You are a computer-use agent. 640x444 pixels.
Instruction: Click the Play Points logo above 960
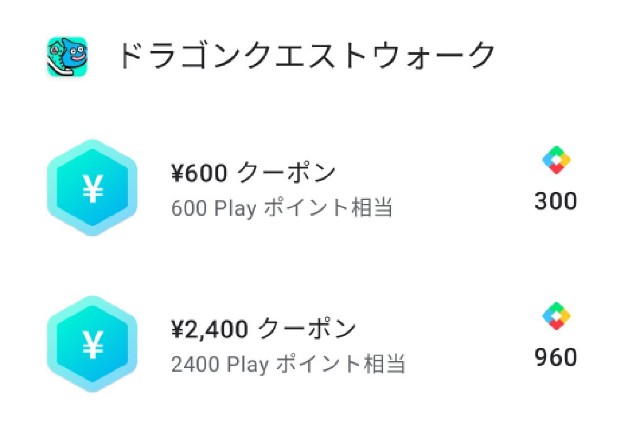[556, 316]
